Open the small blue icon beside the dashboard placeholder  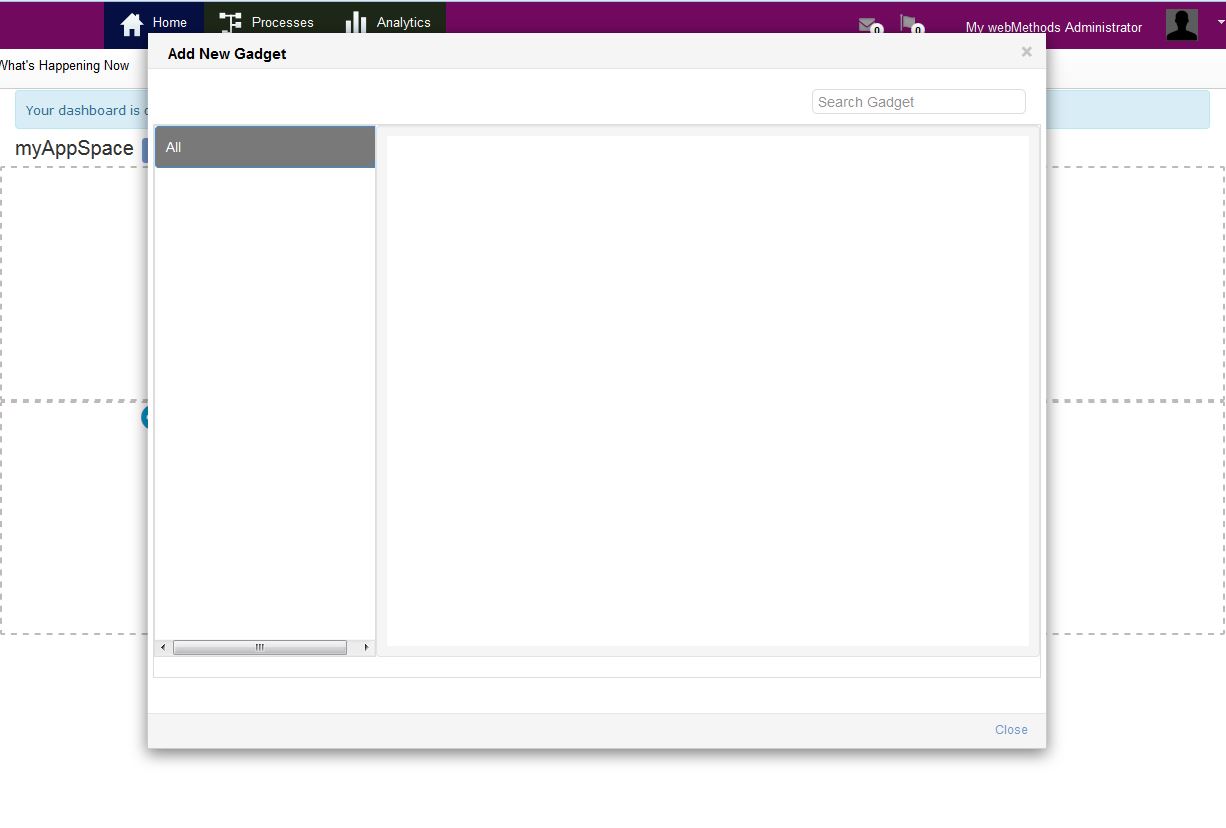[146, 417]
